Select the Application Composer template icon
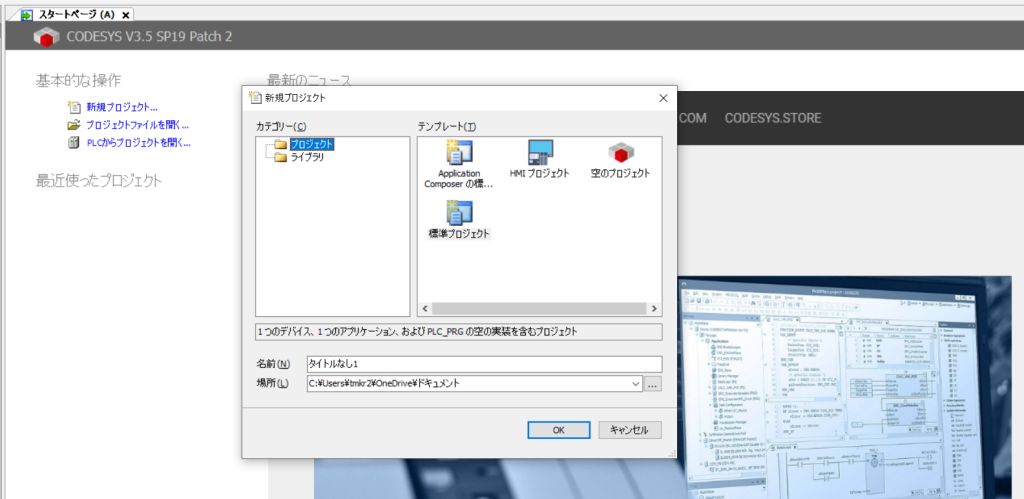 pyautogui.click(x=460, y=152)
